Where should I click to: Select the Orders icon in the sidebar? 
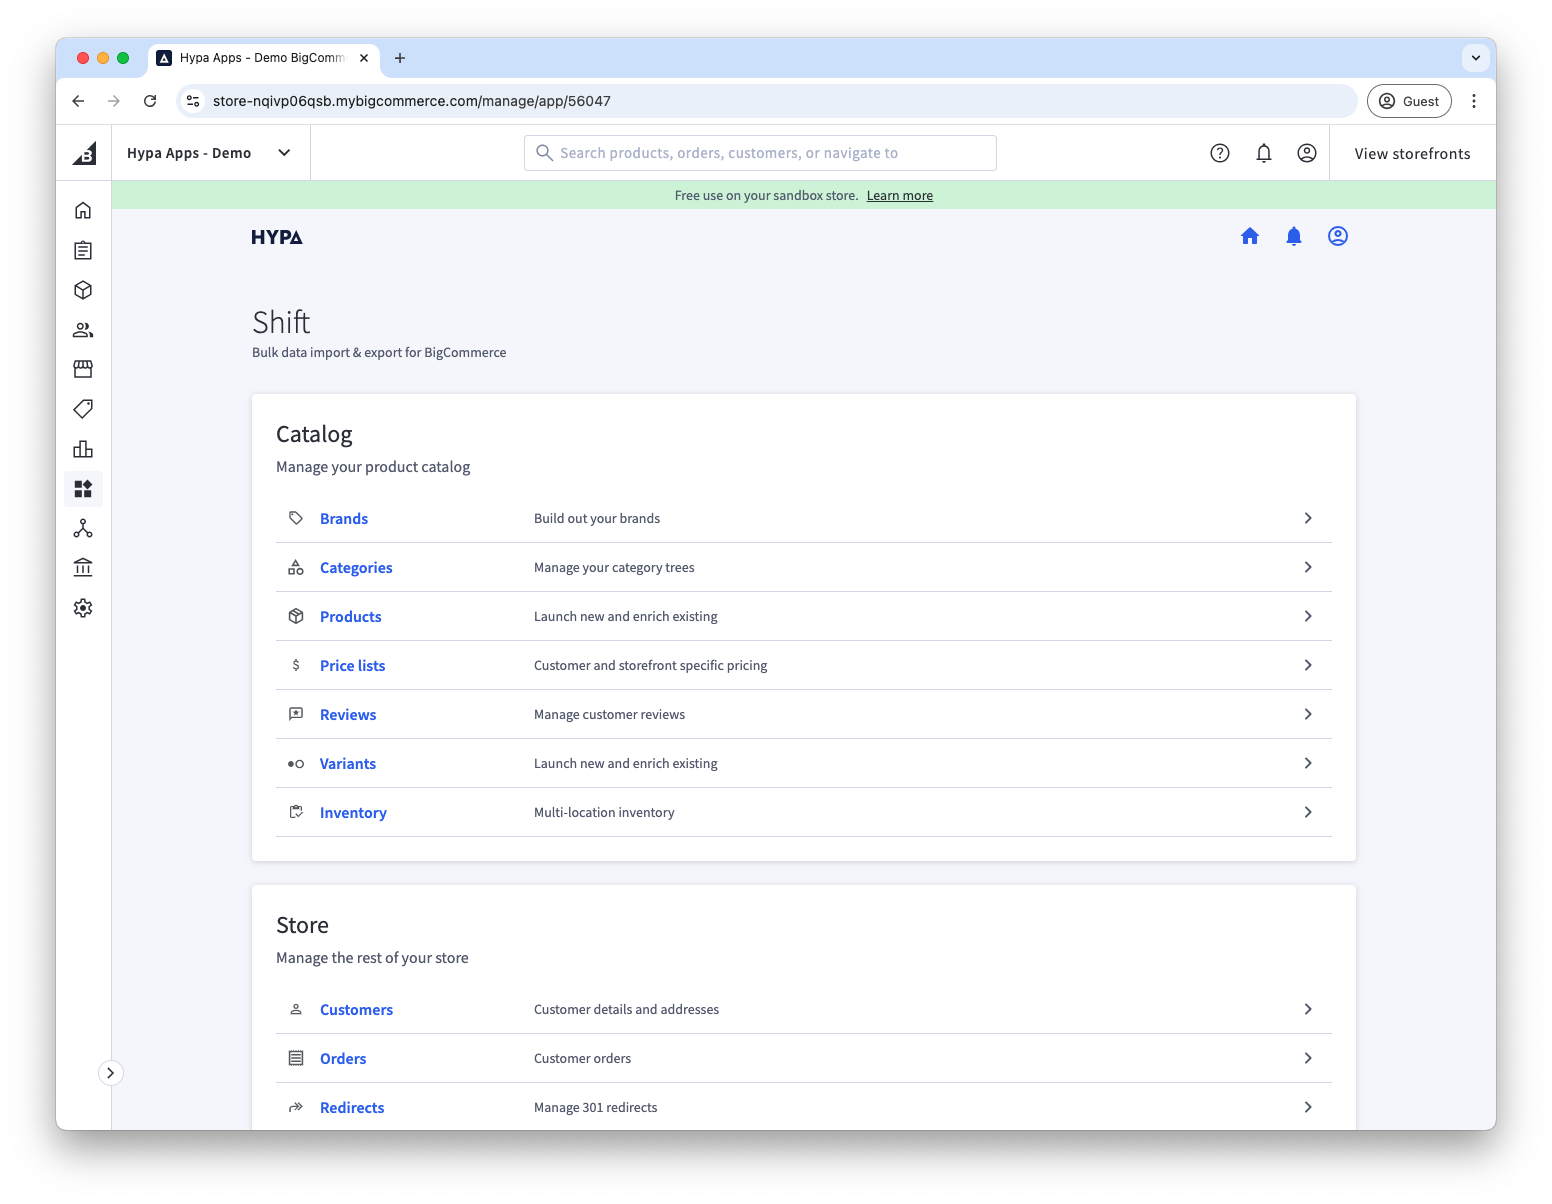pyautogui.click(x=83, y=250)
